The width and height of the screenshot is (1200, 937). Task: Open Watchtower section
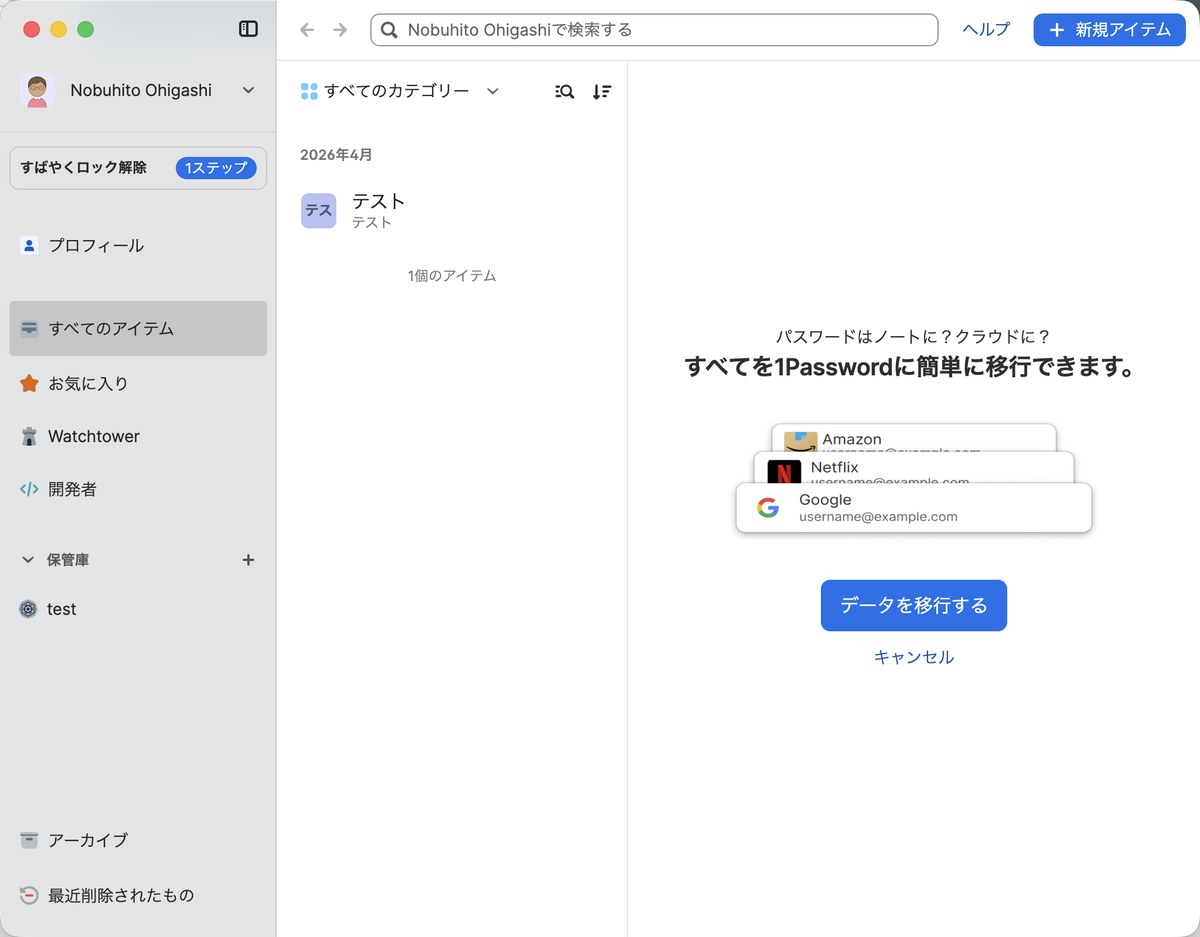point(138,436)
